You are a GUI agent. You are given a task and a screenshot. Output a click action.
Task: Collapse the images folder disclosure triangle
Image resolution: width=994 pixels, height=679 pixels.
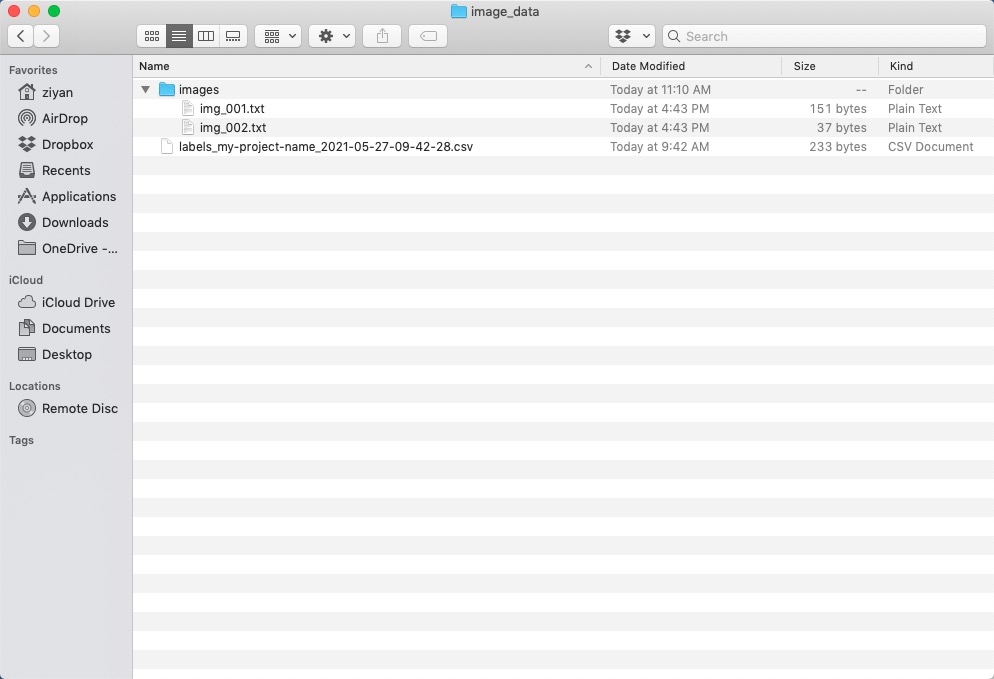pyautogui.click(x=146, y=90)
